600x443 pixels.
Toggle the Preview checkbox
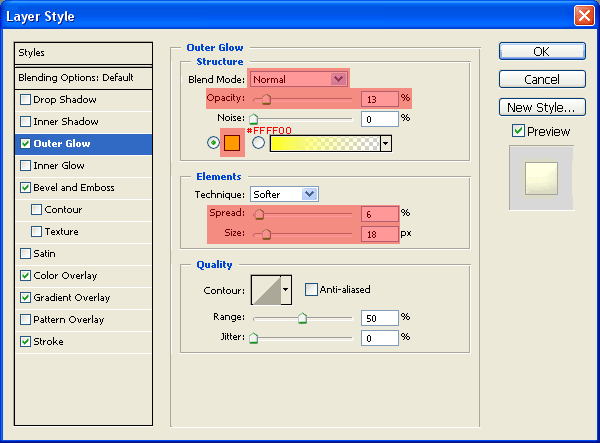pyautogui.click(x=518, y=131)
